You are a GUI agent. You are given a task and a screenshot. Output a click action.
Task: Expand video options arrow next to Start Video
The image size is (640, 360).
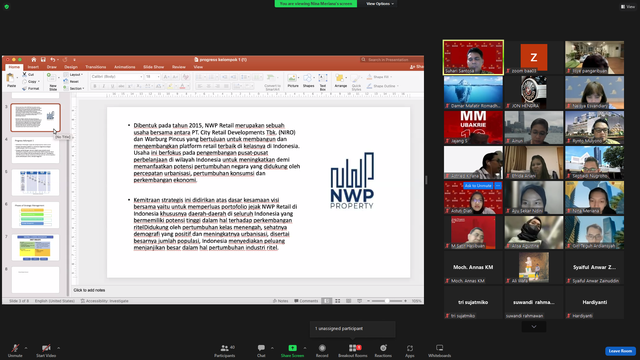pos(58,348)
